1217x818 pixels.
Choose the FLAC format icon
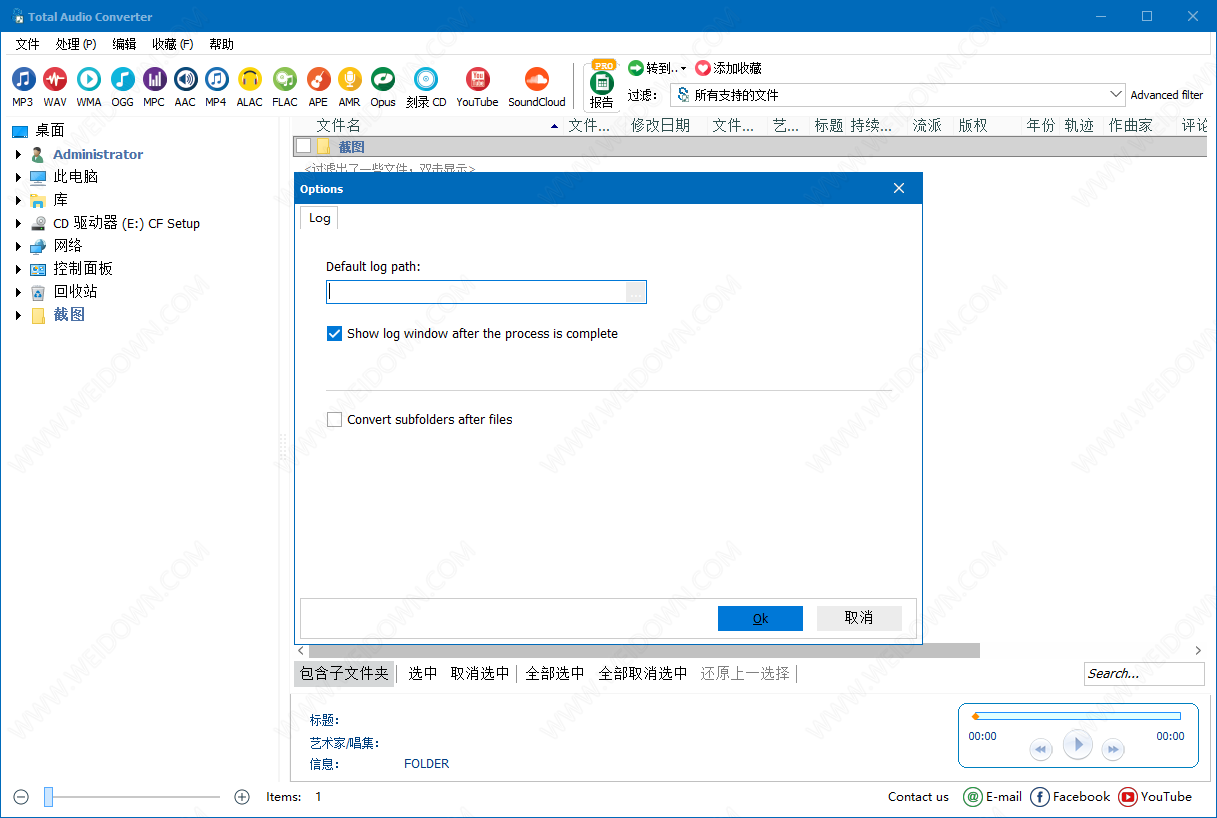click(285, 80)
